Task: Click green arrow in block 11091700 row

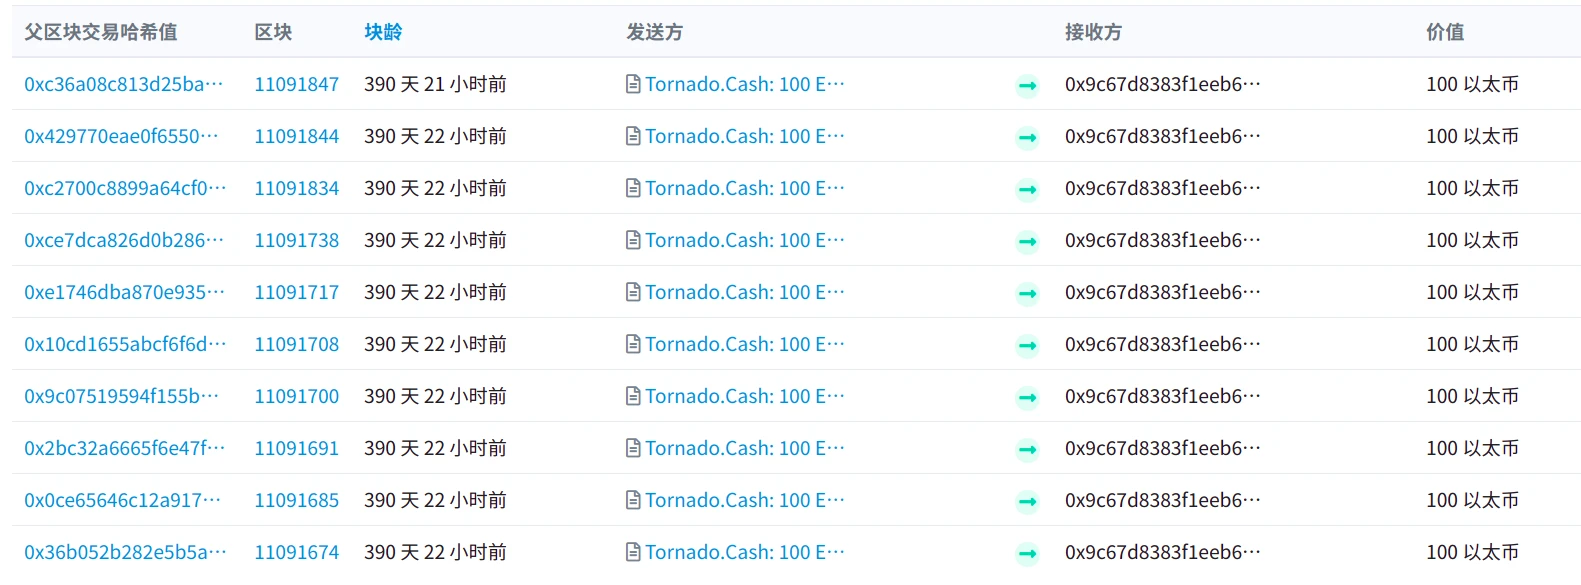Action: coord(1027,398)
